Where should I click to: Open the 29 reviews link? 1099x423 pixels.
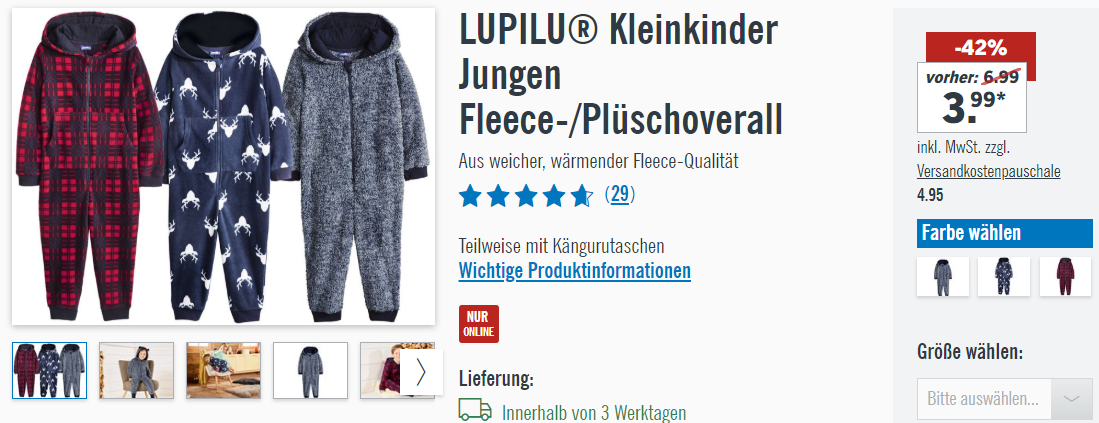point(620,194)
